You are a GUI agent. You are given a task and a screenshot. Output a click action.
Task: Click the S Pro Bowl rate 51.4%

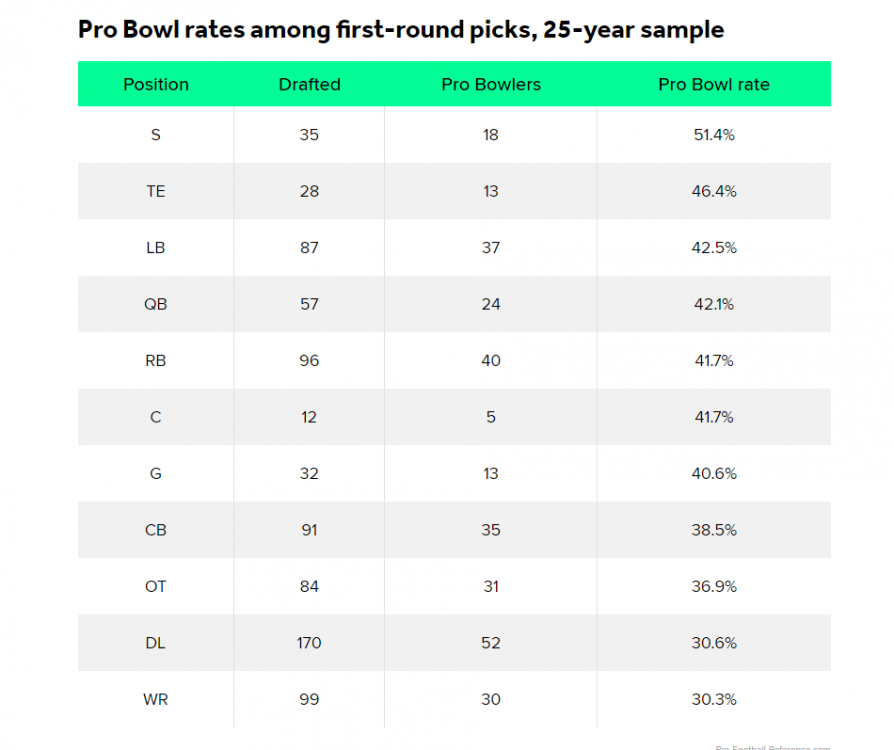[x=714, y=134]
